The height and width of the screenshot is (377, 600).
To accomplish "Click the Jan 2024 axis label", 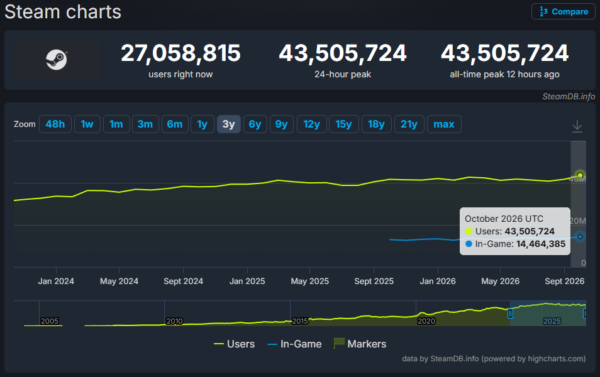I will 56,281.
